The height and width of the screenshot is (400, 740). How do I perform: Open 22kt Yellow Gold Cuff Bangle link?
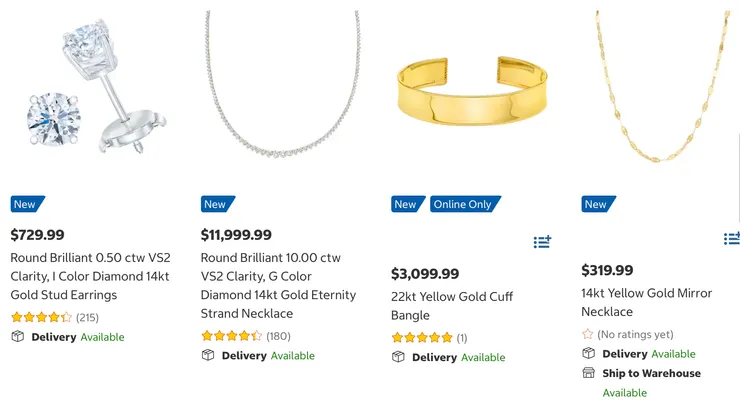tap(452, 306)
